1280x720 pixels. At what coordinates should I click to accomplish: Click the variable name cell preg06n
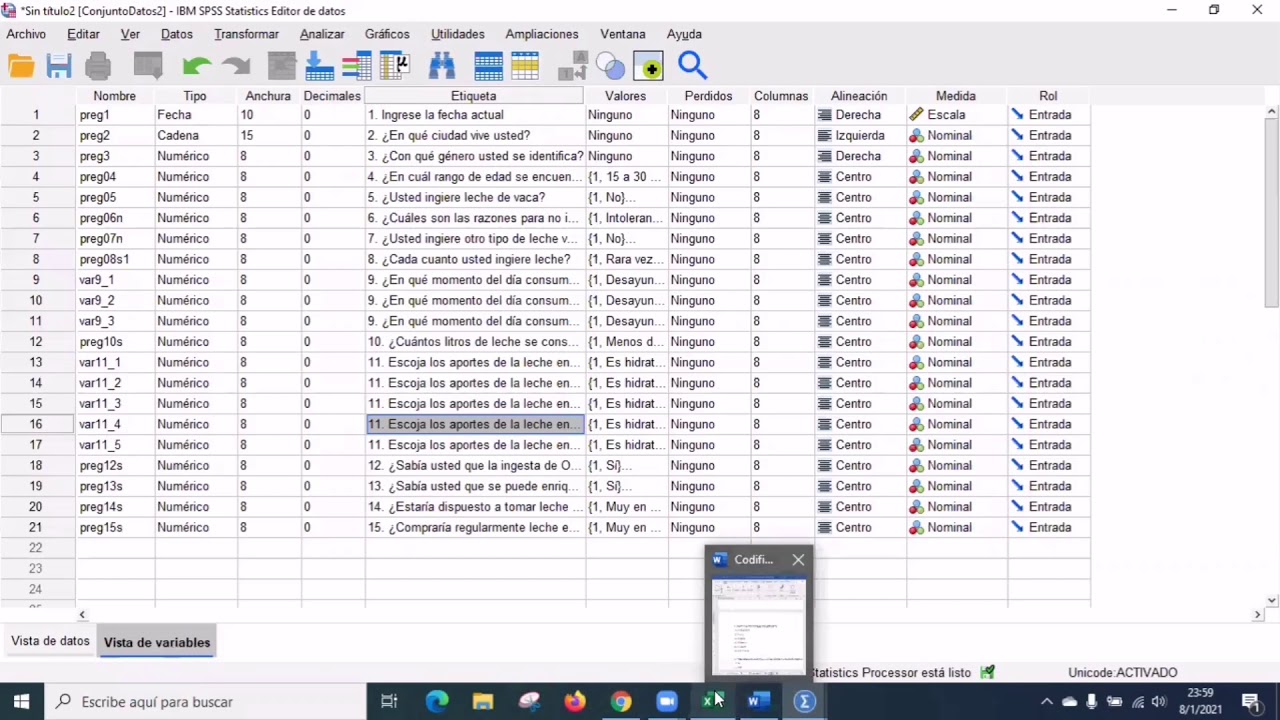click(115, 218)
